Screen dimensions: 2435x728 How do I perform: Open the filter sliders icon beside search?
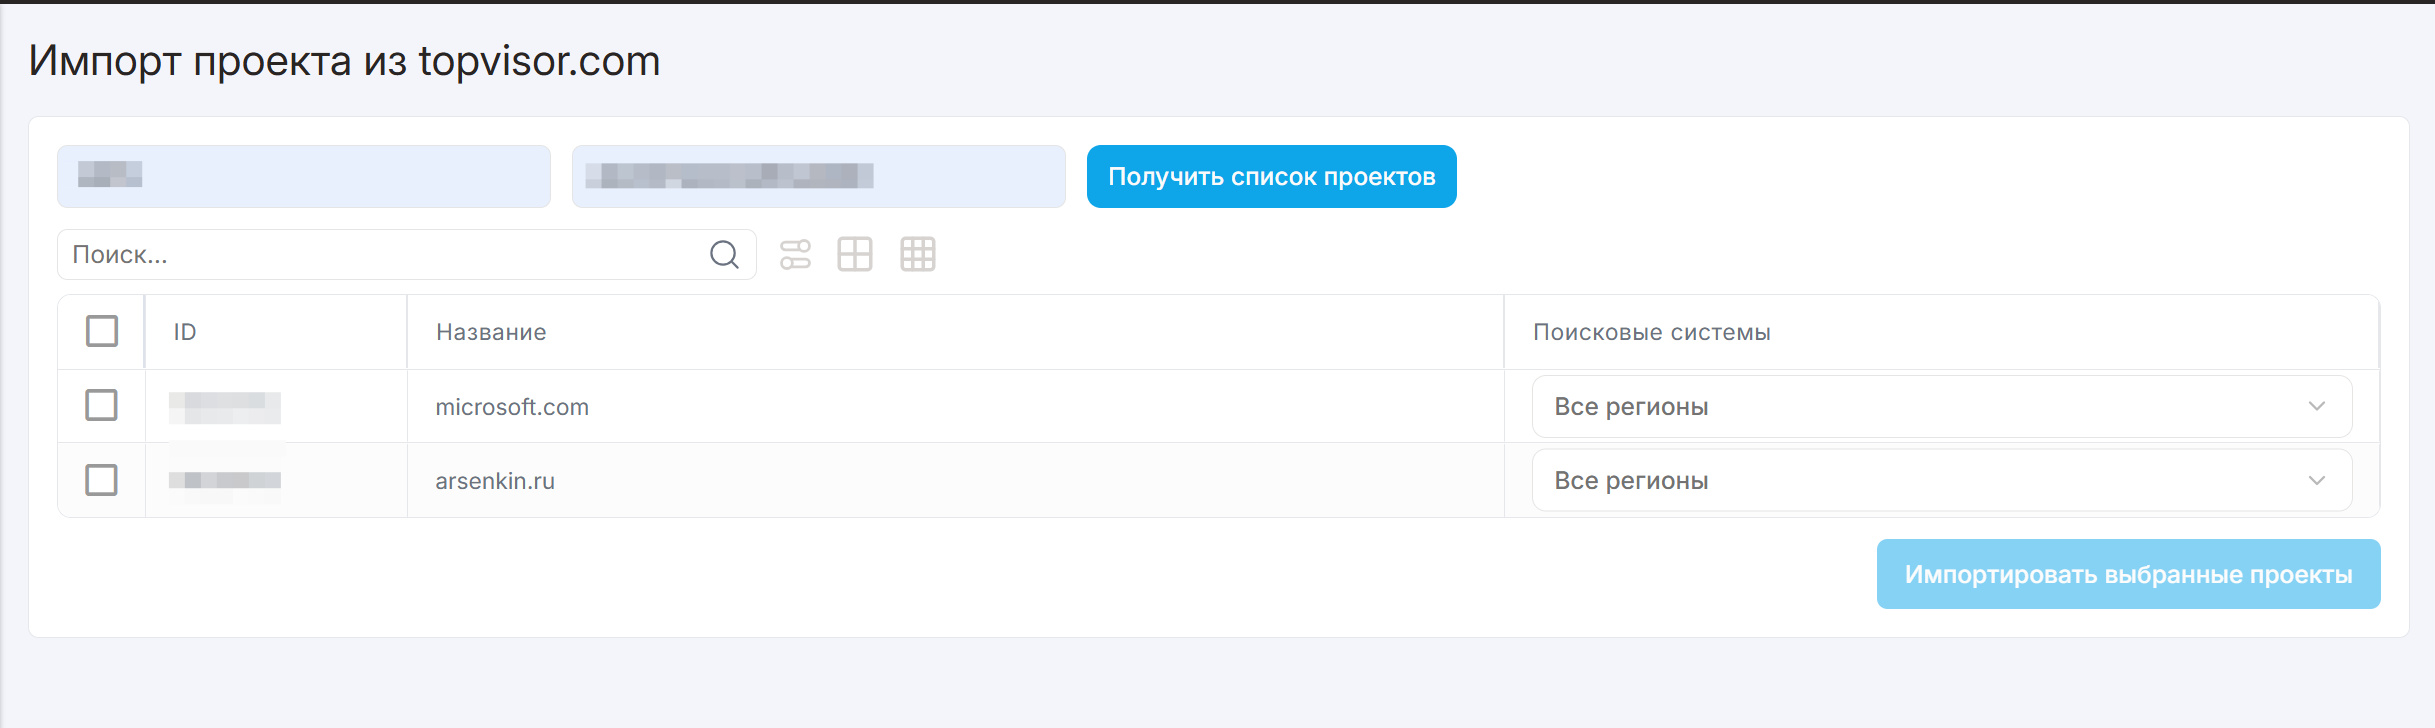795,255
